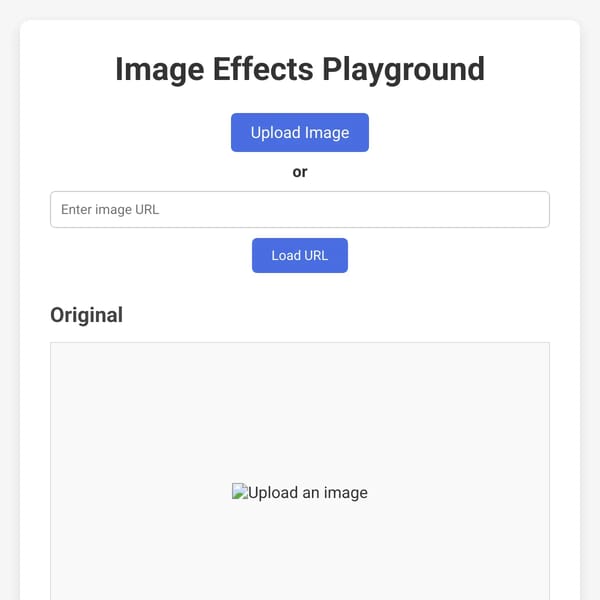This screenshot has height=600, width=600.
Task: Load the image from URL button
Action: (300, 255)
